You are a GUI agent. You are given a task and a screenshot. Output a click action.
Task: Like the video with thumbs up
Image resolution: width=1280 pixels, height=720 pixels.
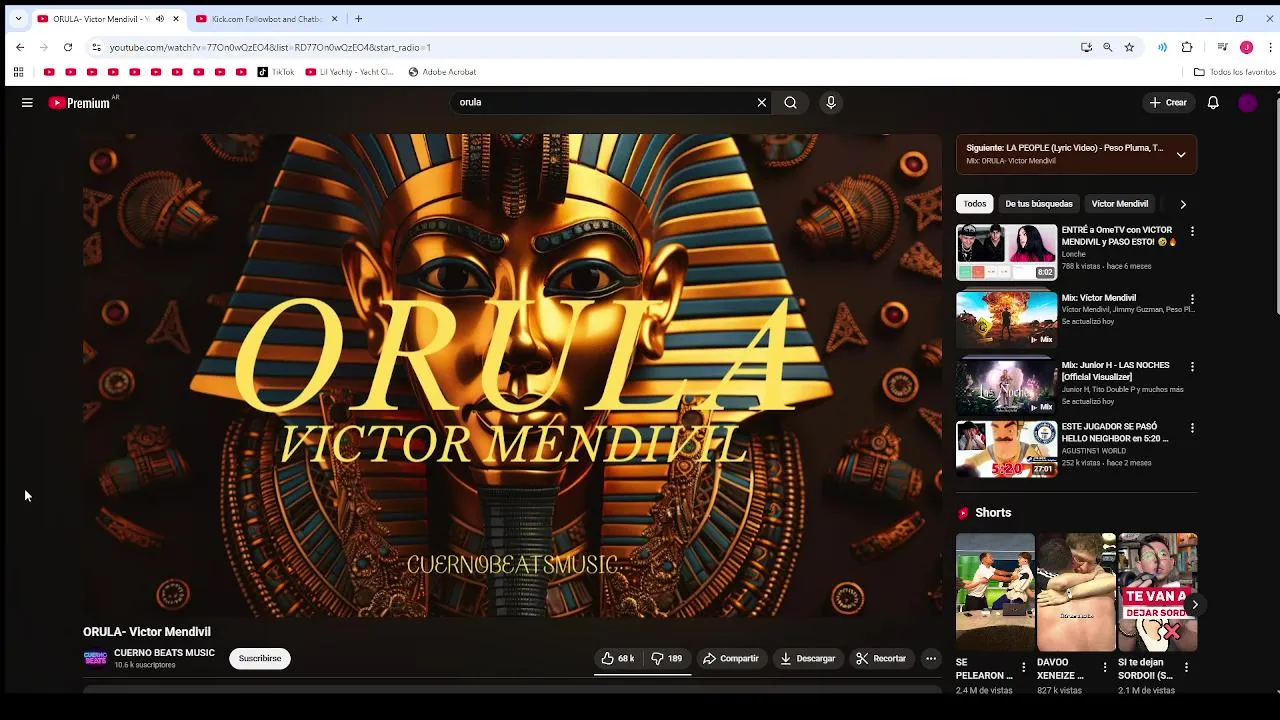[618, 658]
